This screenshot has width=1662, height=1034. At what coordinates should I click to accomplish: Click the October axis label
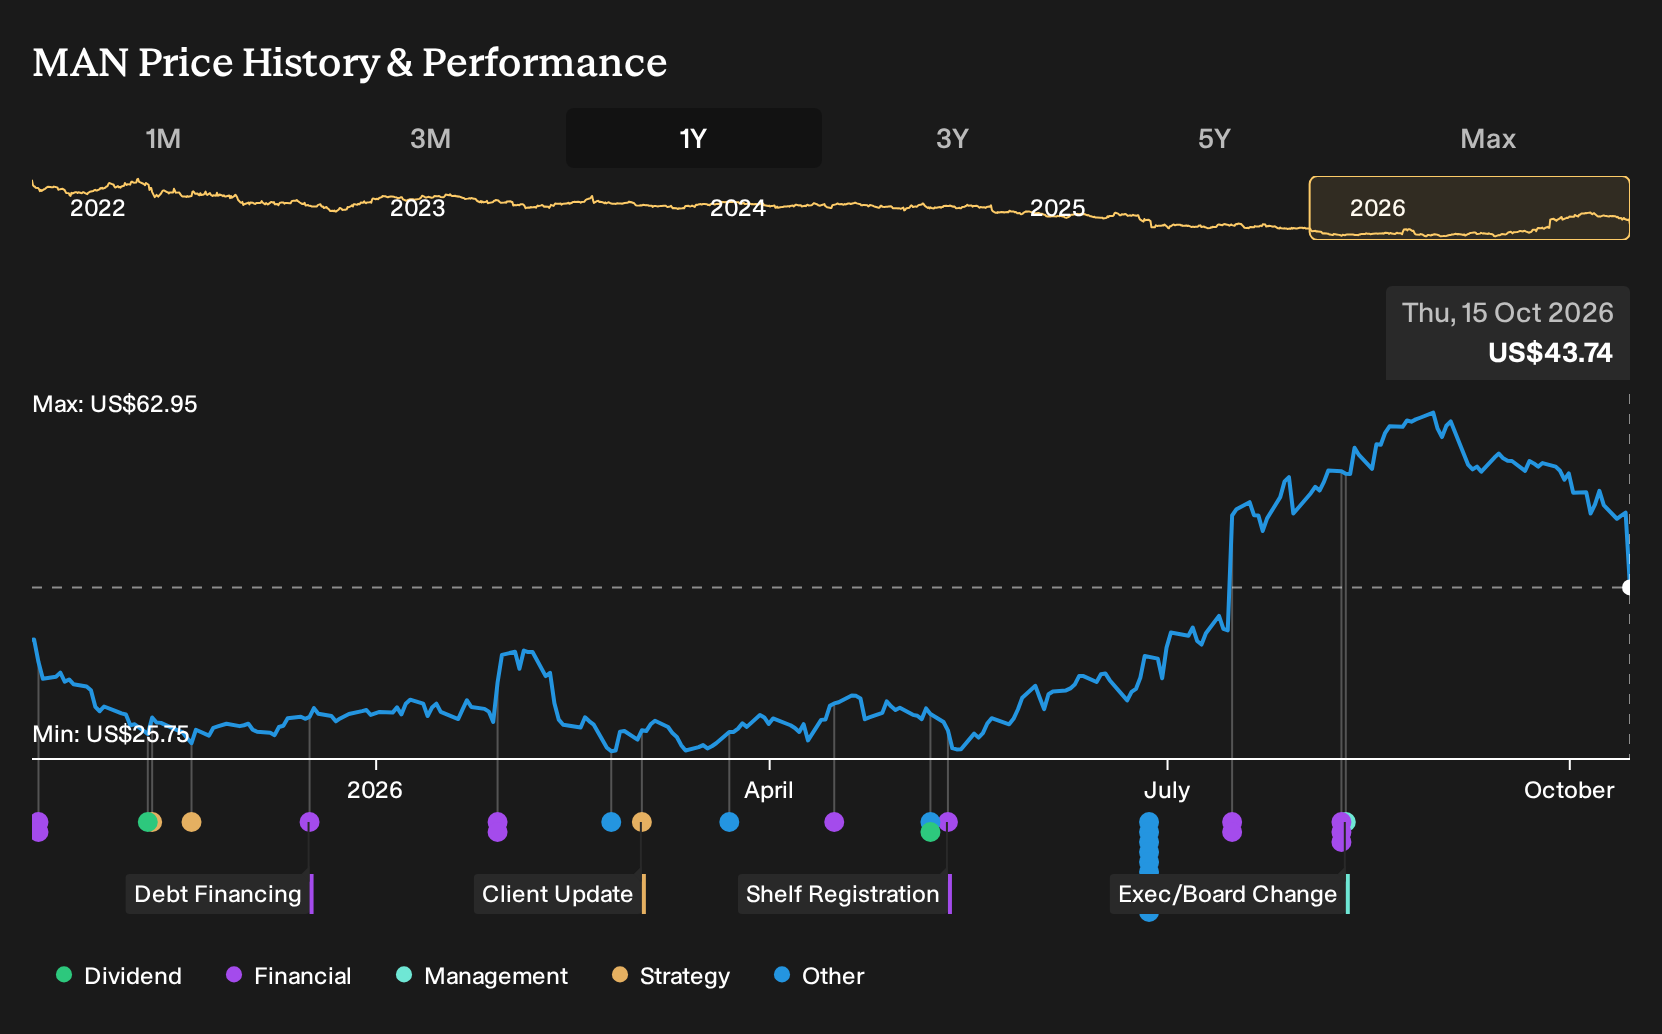1569,790
